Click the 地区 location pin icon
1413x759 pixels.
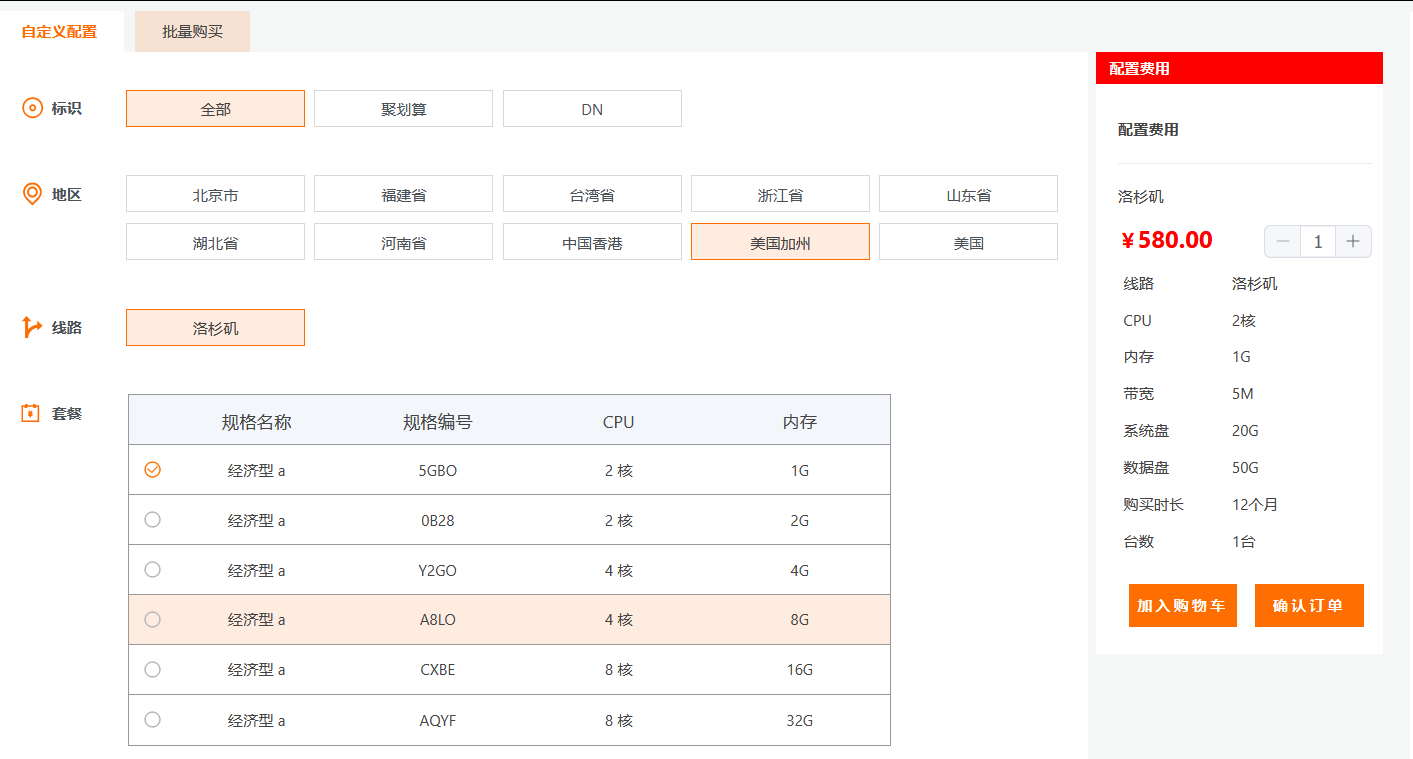pos(32,194)
